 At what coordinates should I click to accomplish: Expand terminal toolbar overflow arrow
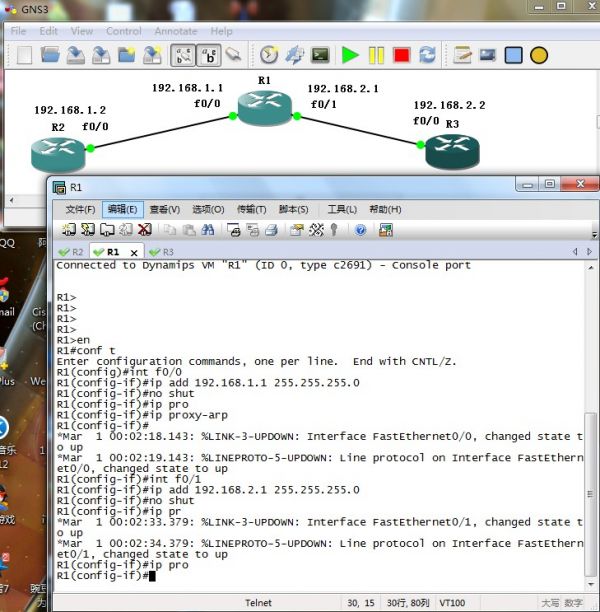594,235
